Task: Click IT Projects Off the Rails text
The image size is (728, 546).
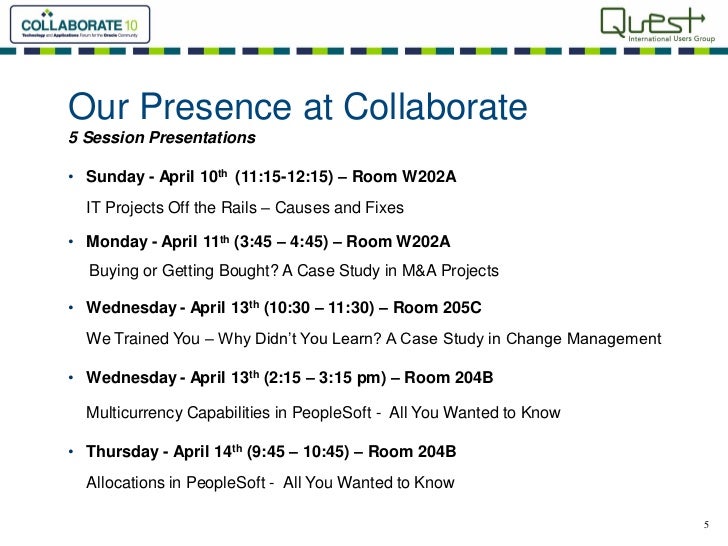Action: click(x=245, y=208)
